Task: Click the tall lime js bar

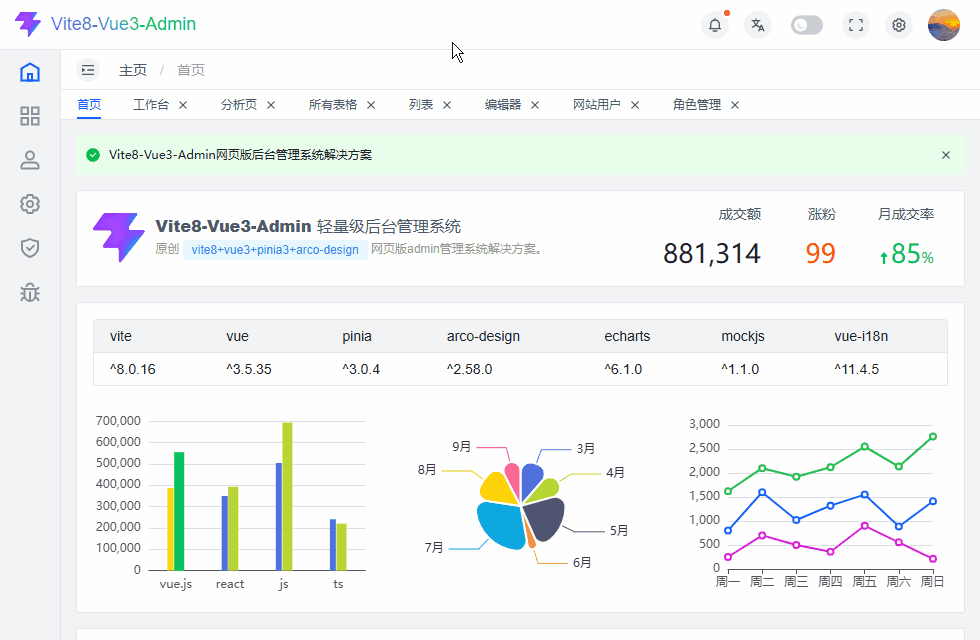Action: point(288,497)
